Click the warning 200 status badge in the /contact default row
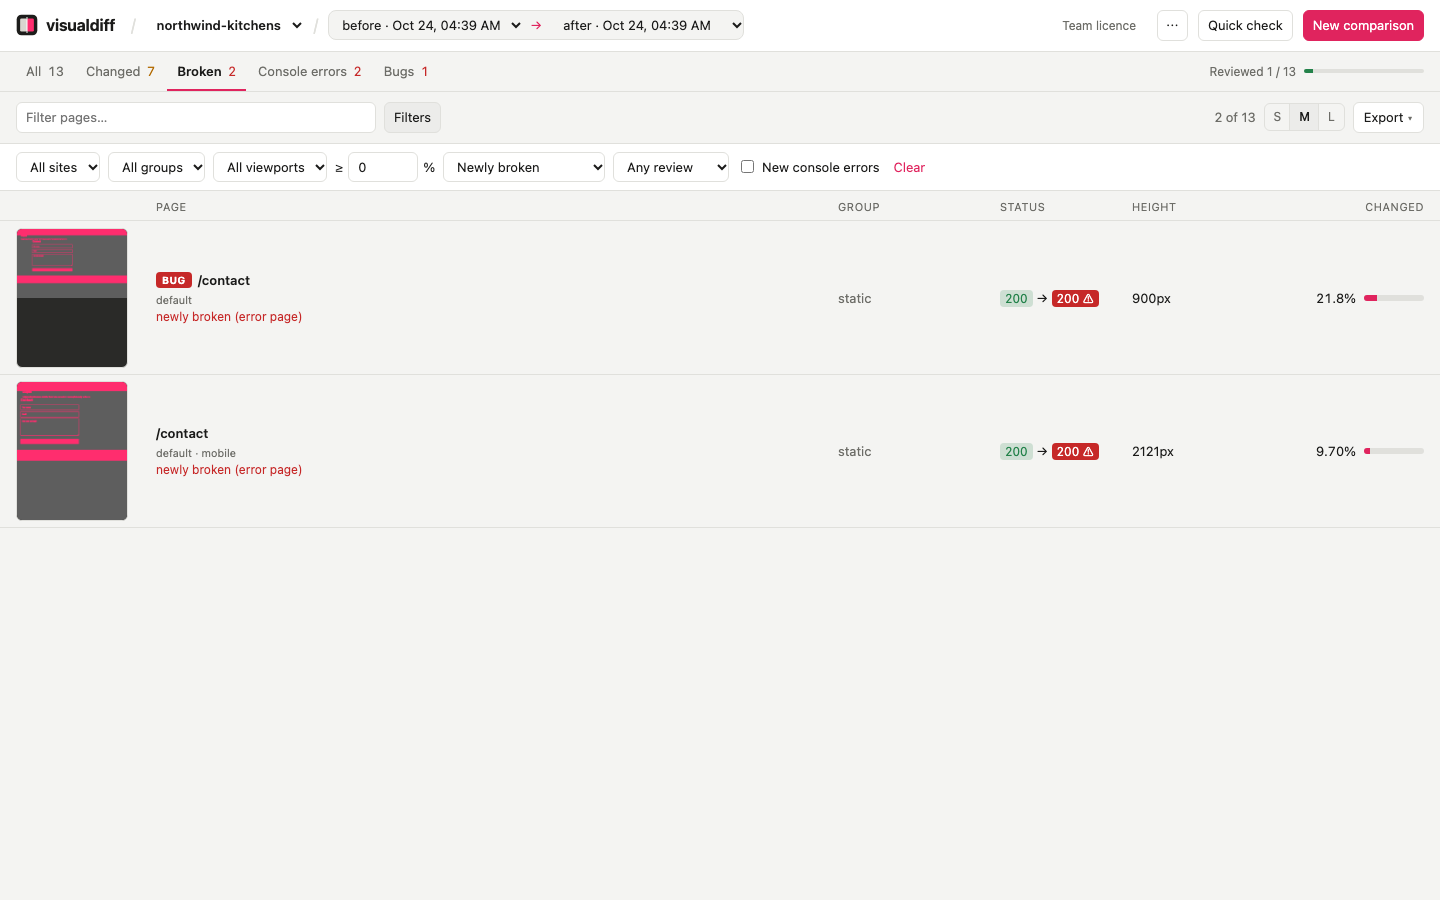 click(1075, 298)
